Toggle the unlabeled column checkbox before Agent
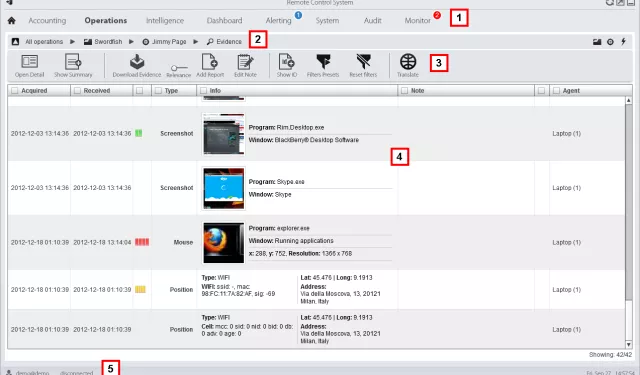 [541, 91]
